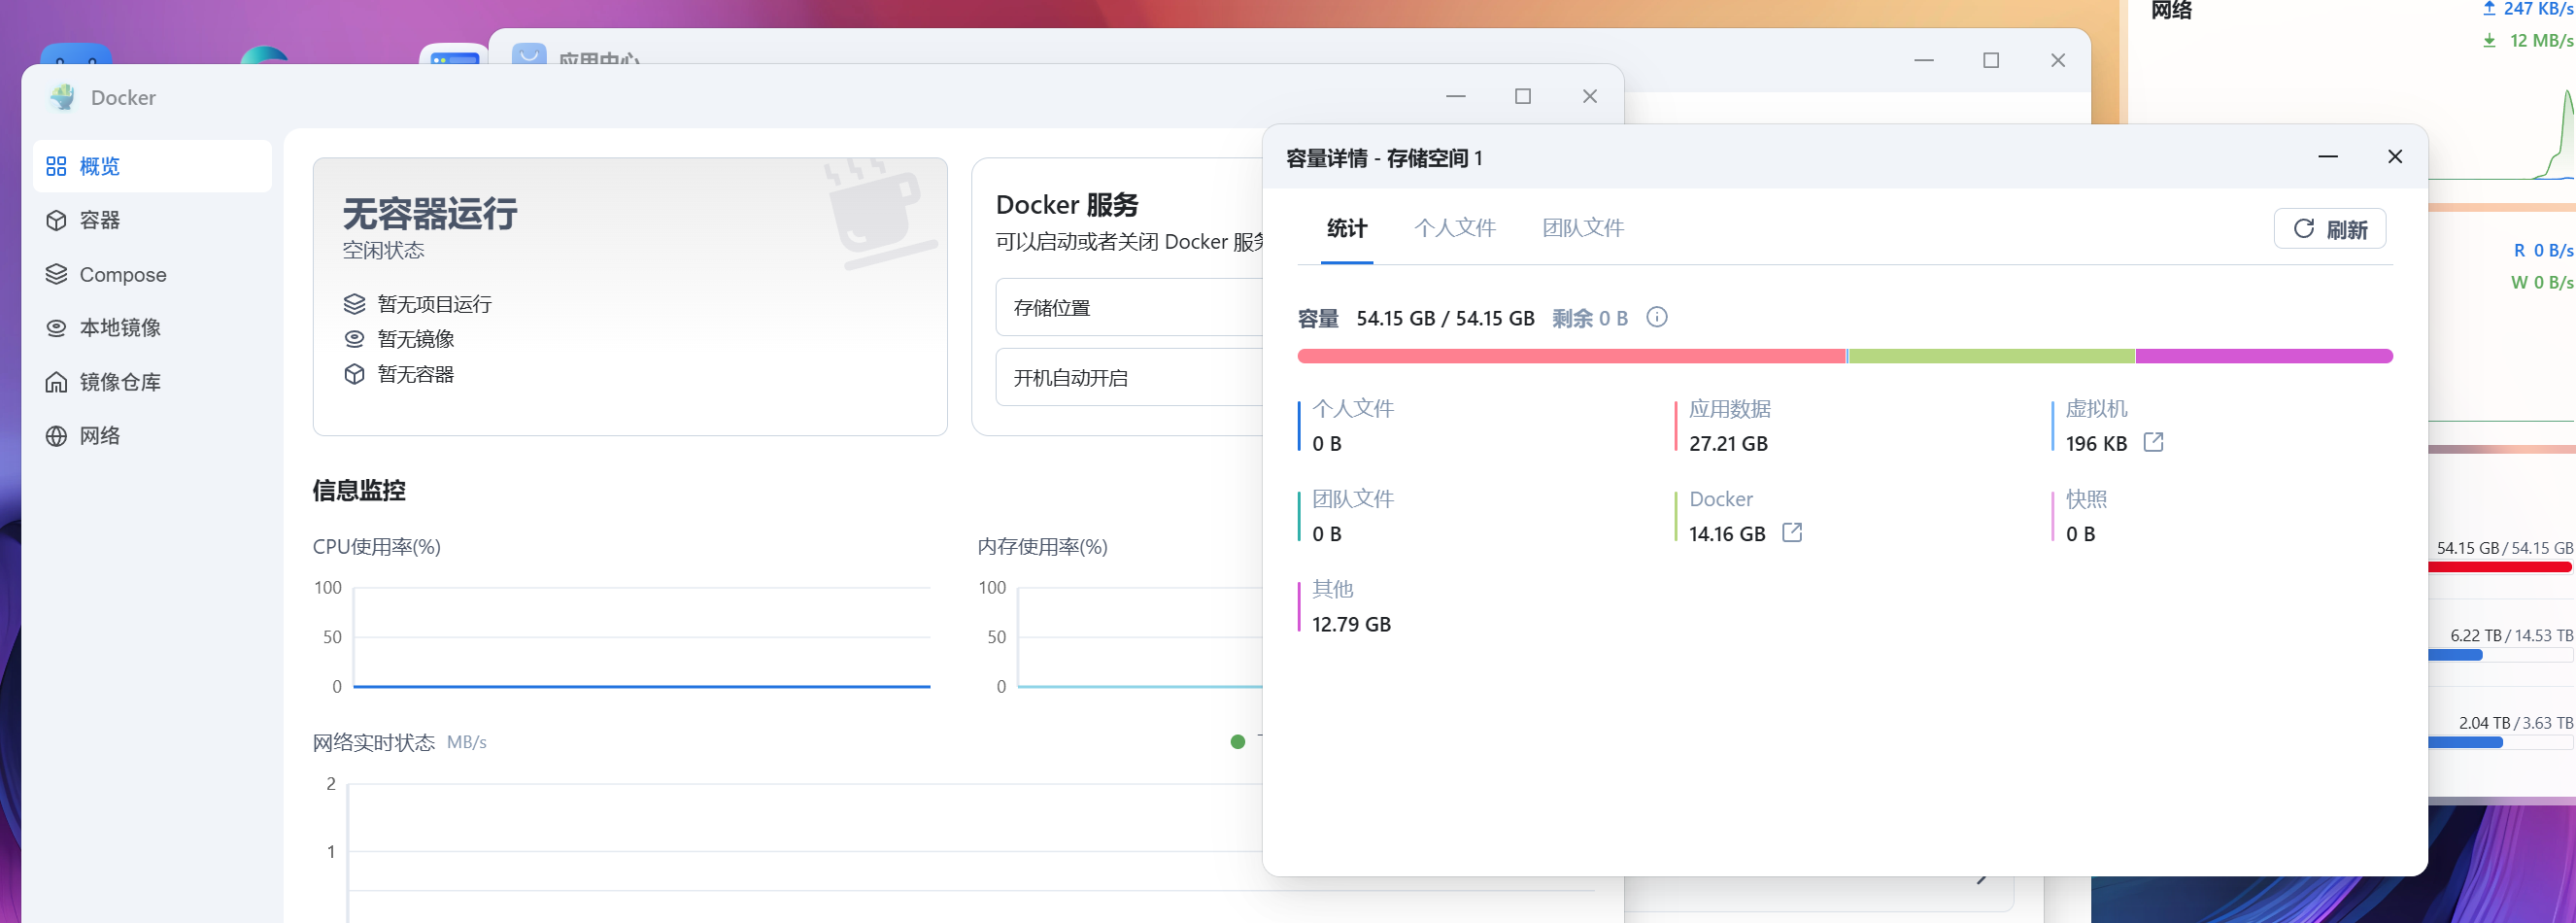Viewport: 2576px width, 923px height.
Task: Switch to the 个人文件 tab
Action: [x=1455, y=228]
